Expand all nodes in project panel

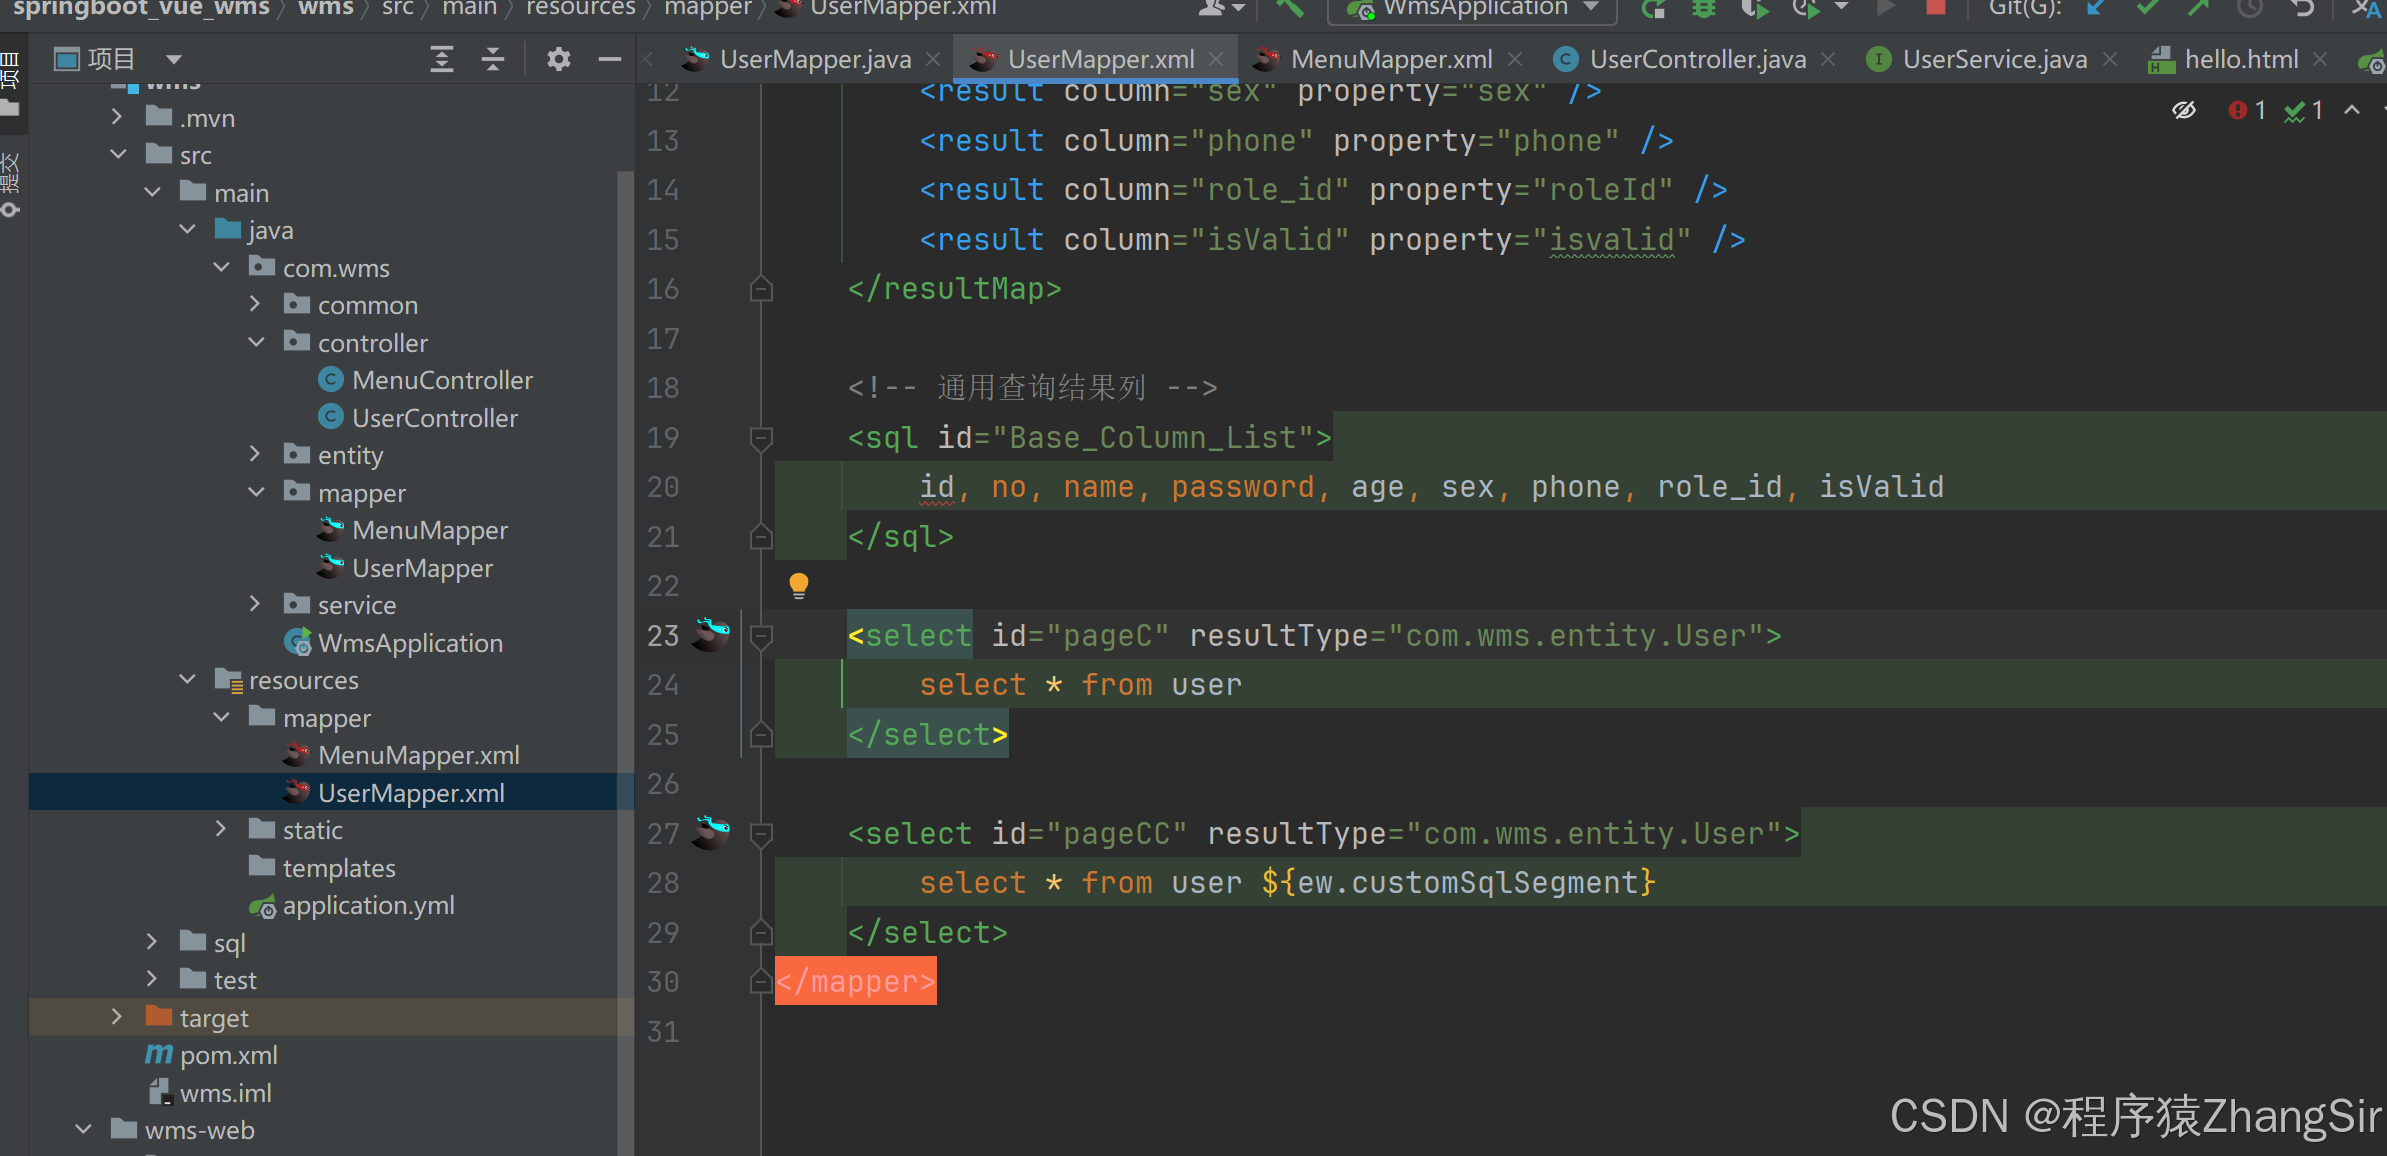click(x=441, y=59)
